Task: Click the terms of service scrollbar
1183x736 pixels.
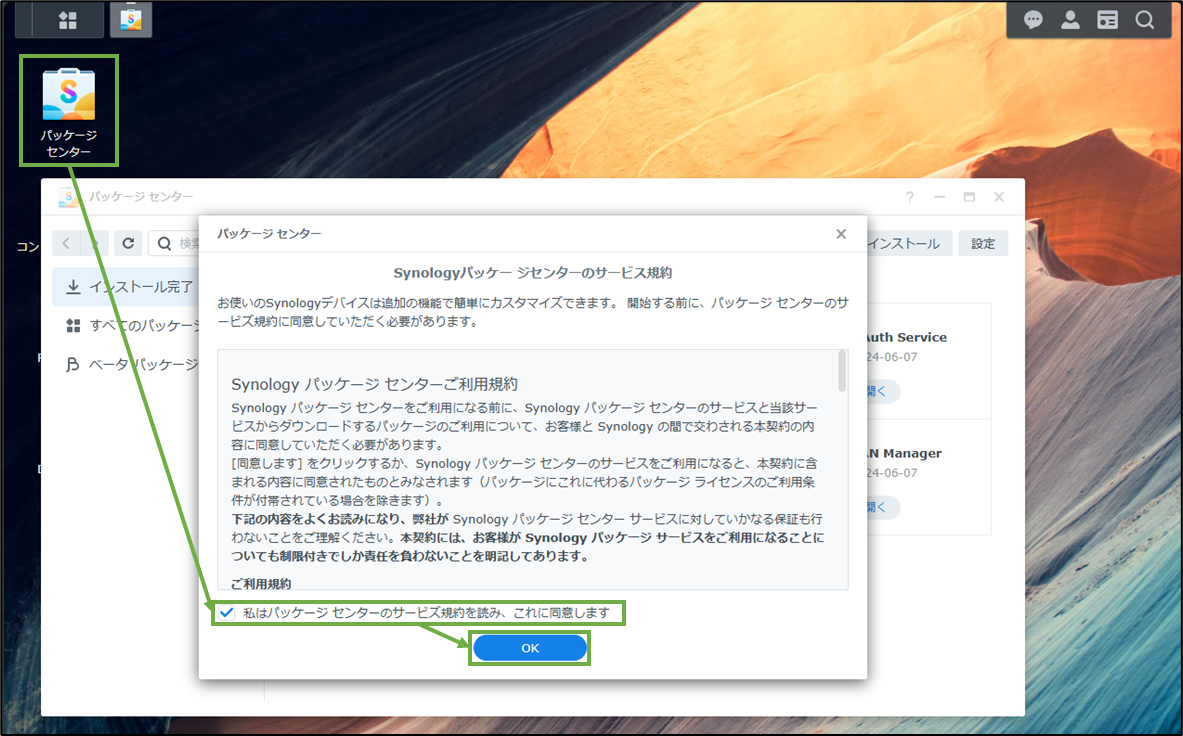Action: [842, 371]
